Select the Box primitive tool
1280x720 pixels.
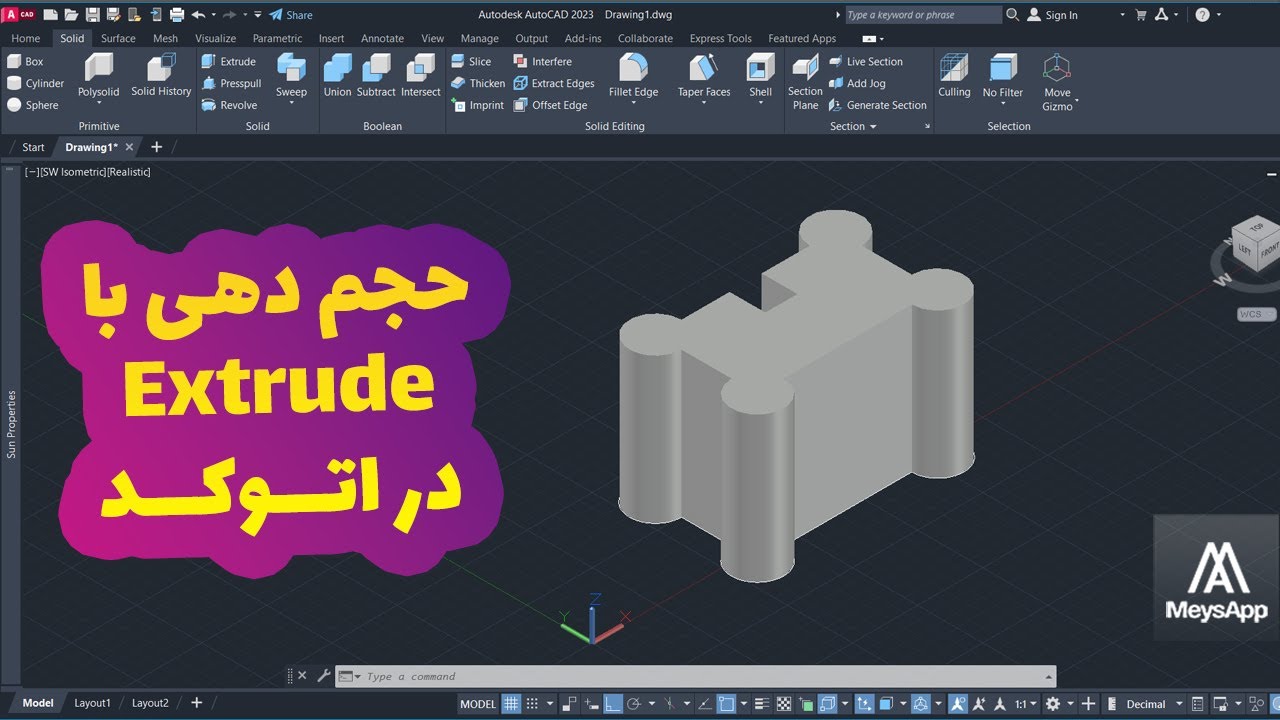click(26, 61)
